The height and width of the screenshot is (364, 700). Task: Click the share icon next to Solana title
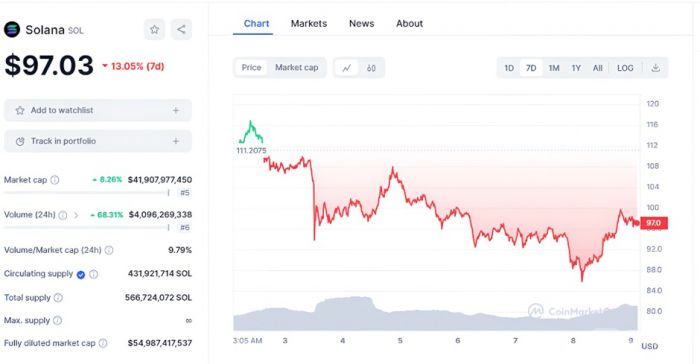click(x=181, y=30)
